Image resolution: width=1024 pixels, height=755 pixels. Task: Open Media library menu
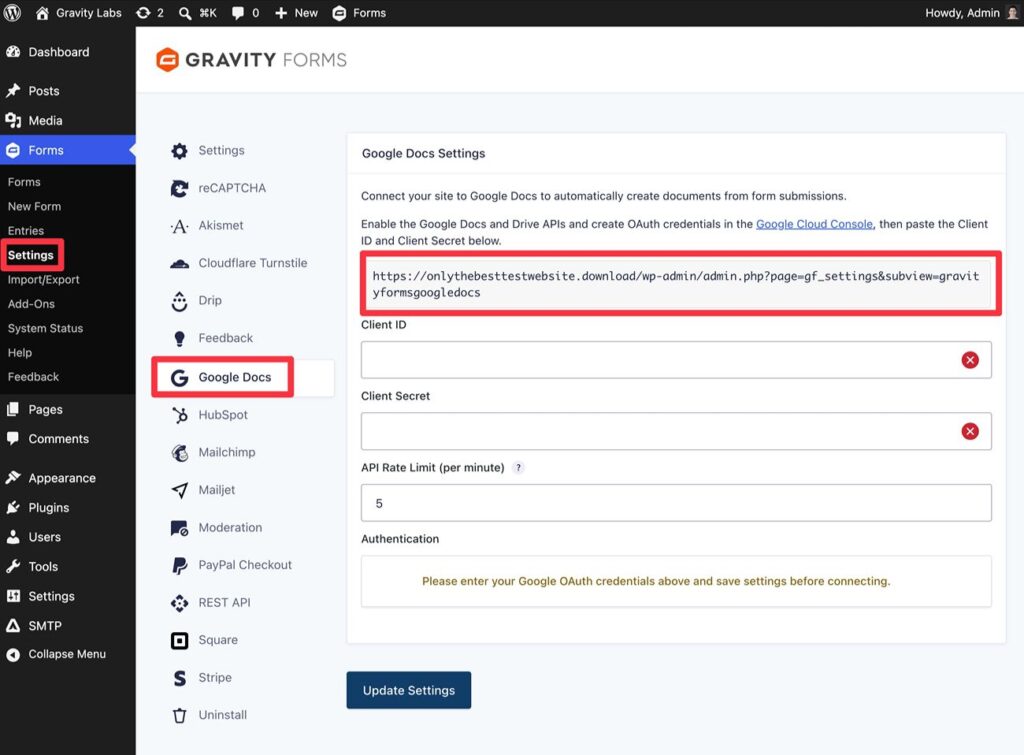68,121
